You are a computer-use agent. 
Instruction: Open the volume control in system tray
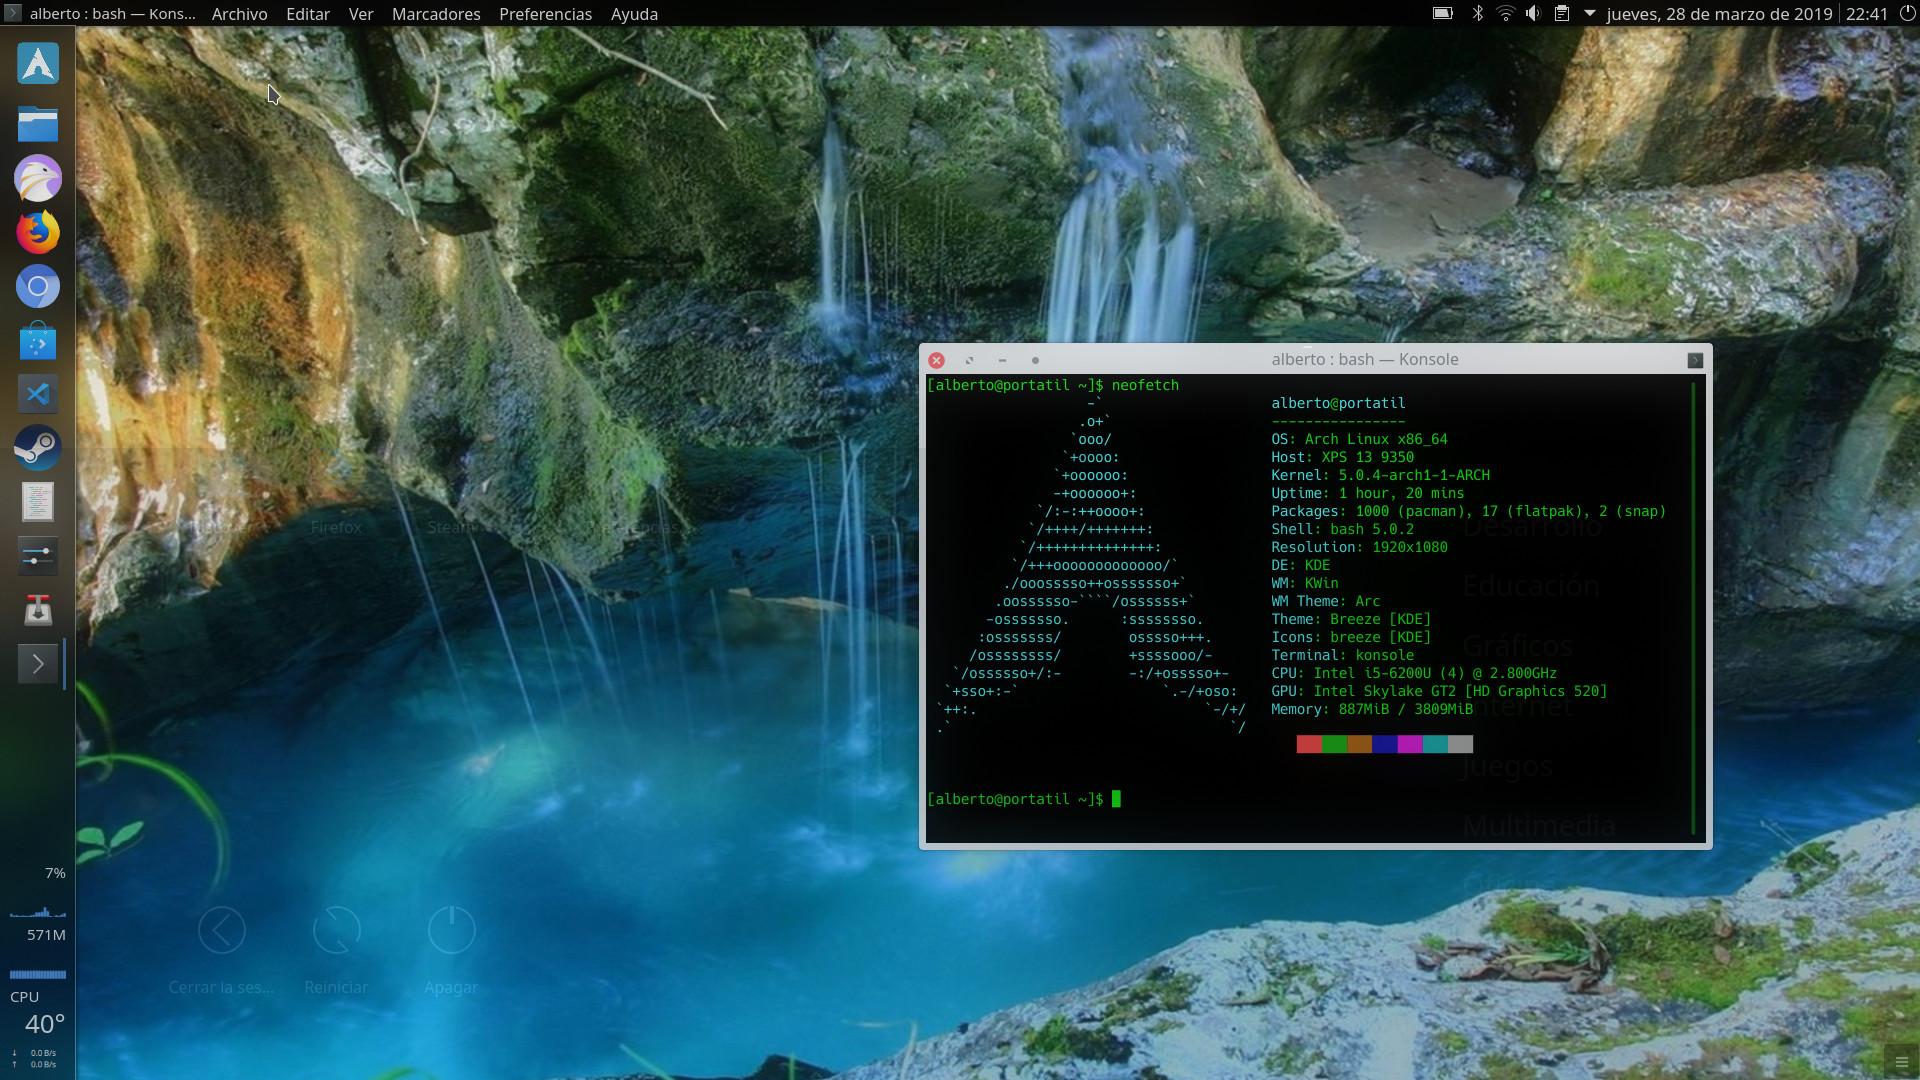[x=1533, y=14]
